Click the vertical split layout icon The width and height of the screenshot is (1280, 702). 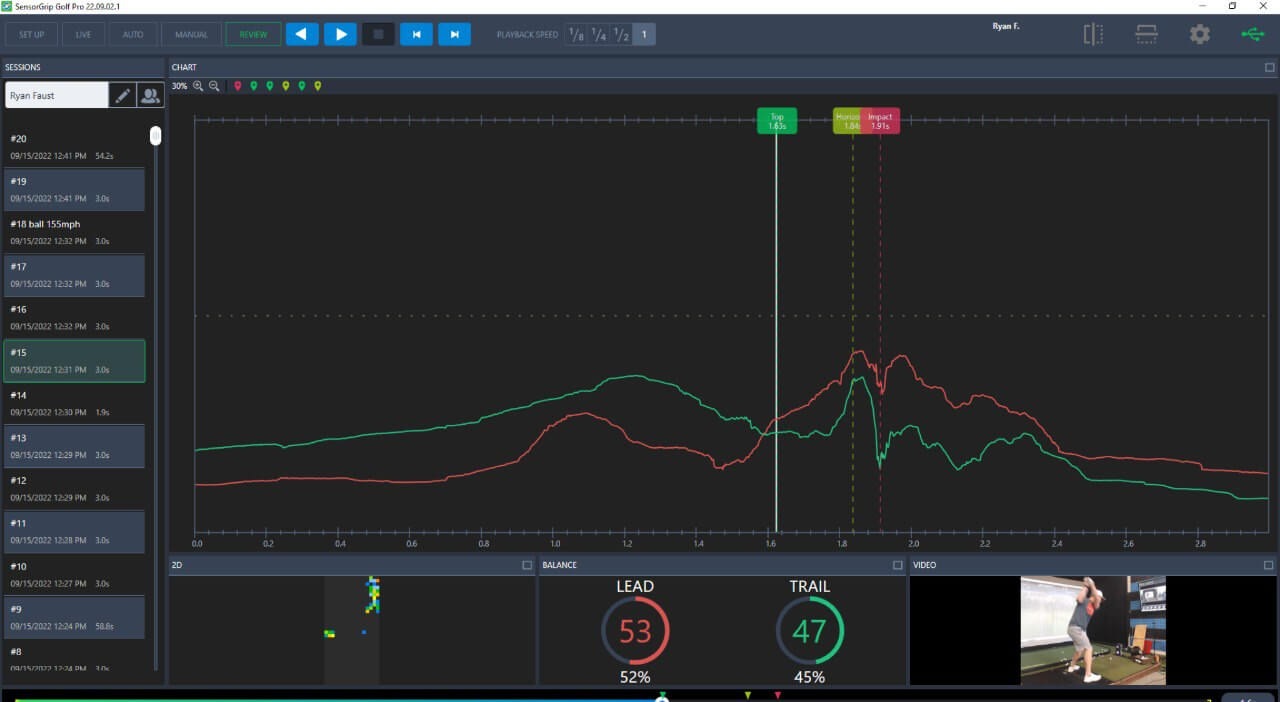(x=1093, y=34)
